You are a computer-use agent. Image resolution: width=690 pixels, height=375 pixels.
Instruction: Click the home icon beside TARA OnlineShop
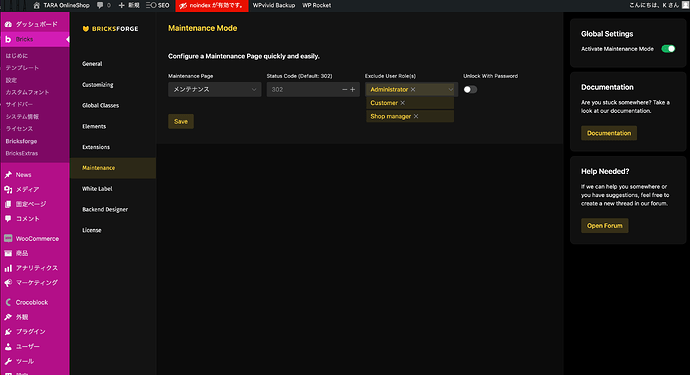coord(37,5)
